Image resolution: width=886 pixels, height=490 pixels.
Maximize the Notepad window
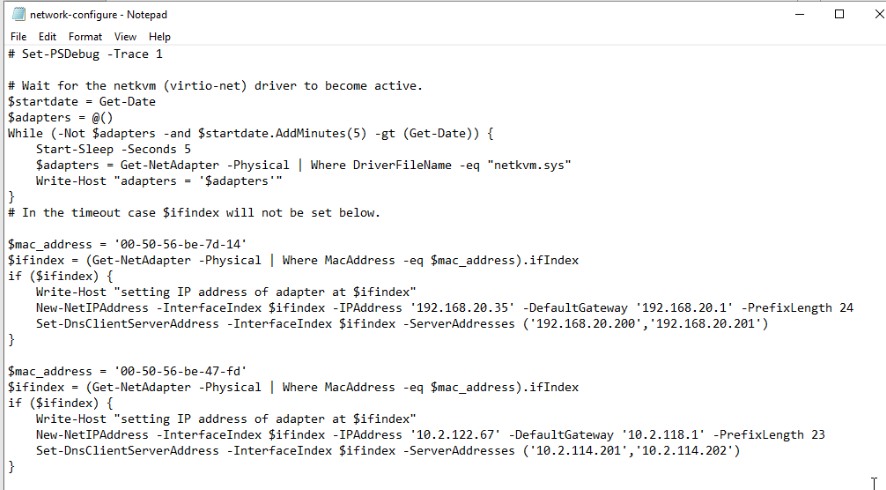click(x=840, y=15)
